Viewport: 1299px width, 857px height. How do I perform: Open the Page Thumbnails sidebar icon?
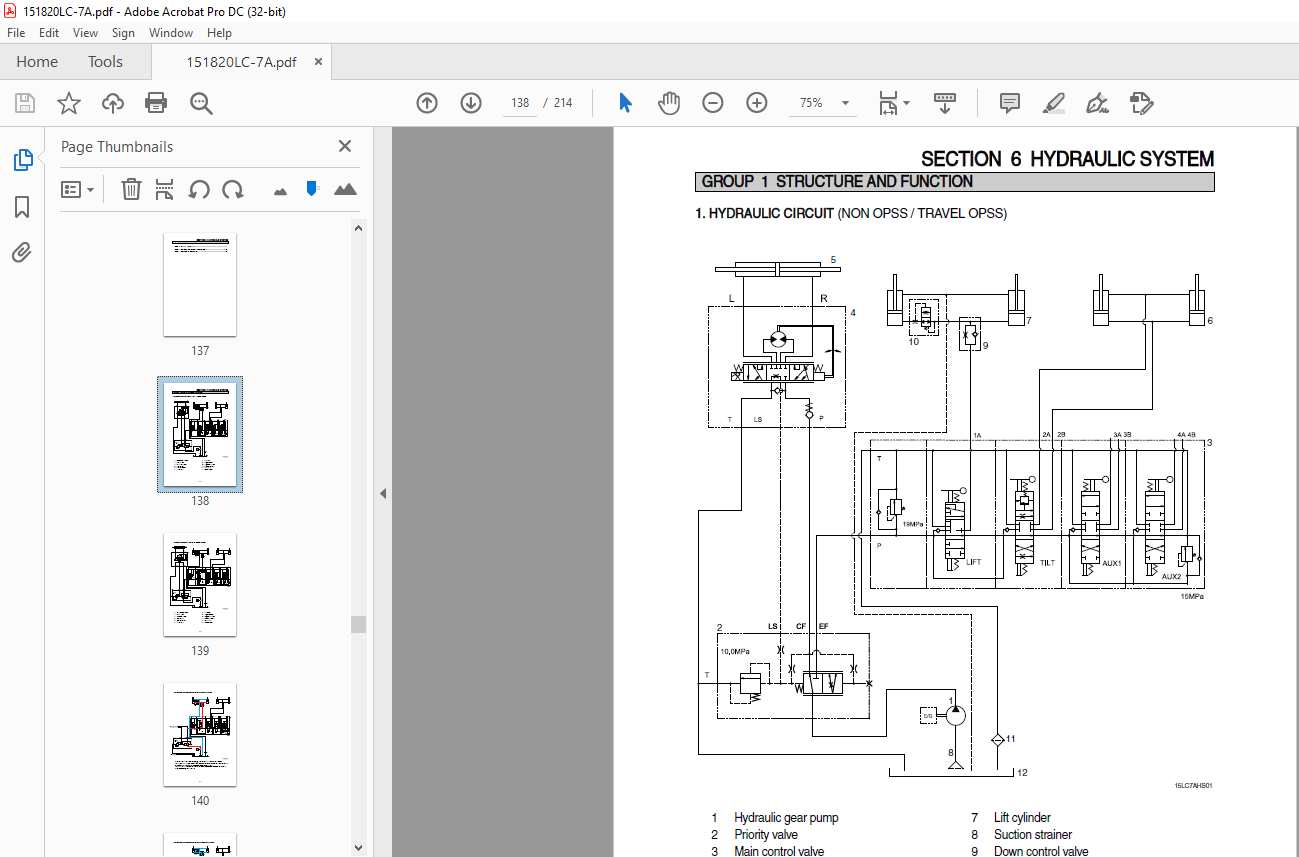[22, 159]
